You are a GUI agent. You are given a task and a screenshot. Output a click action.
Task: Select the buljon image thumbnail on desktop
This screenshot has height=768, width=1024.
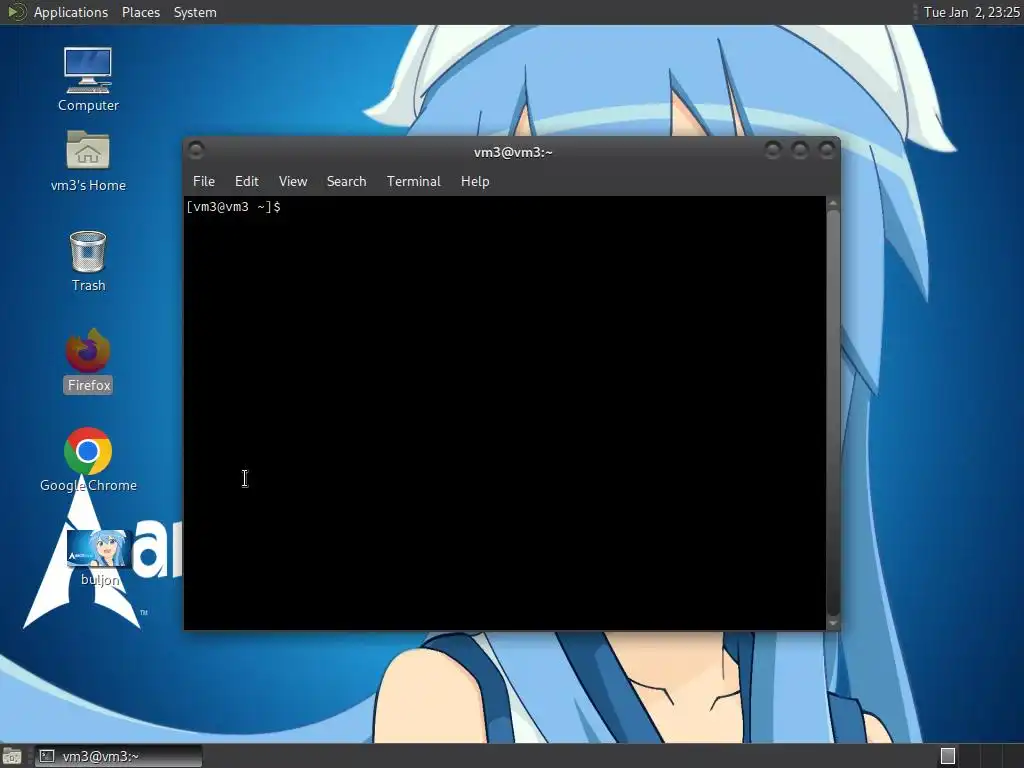99,549
